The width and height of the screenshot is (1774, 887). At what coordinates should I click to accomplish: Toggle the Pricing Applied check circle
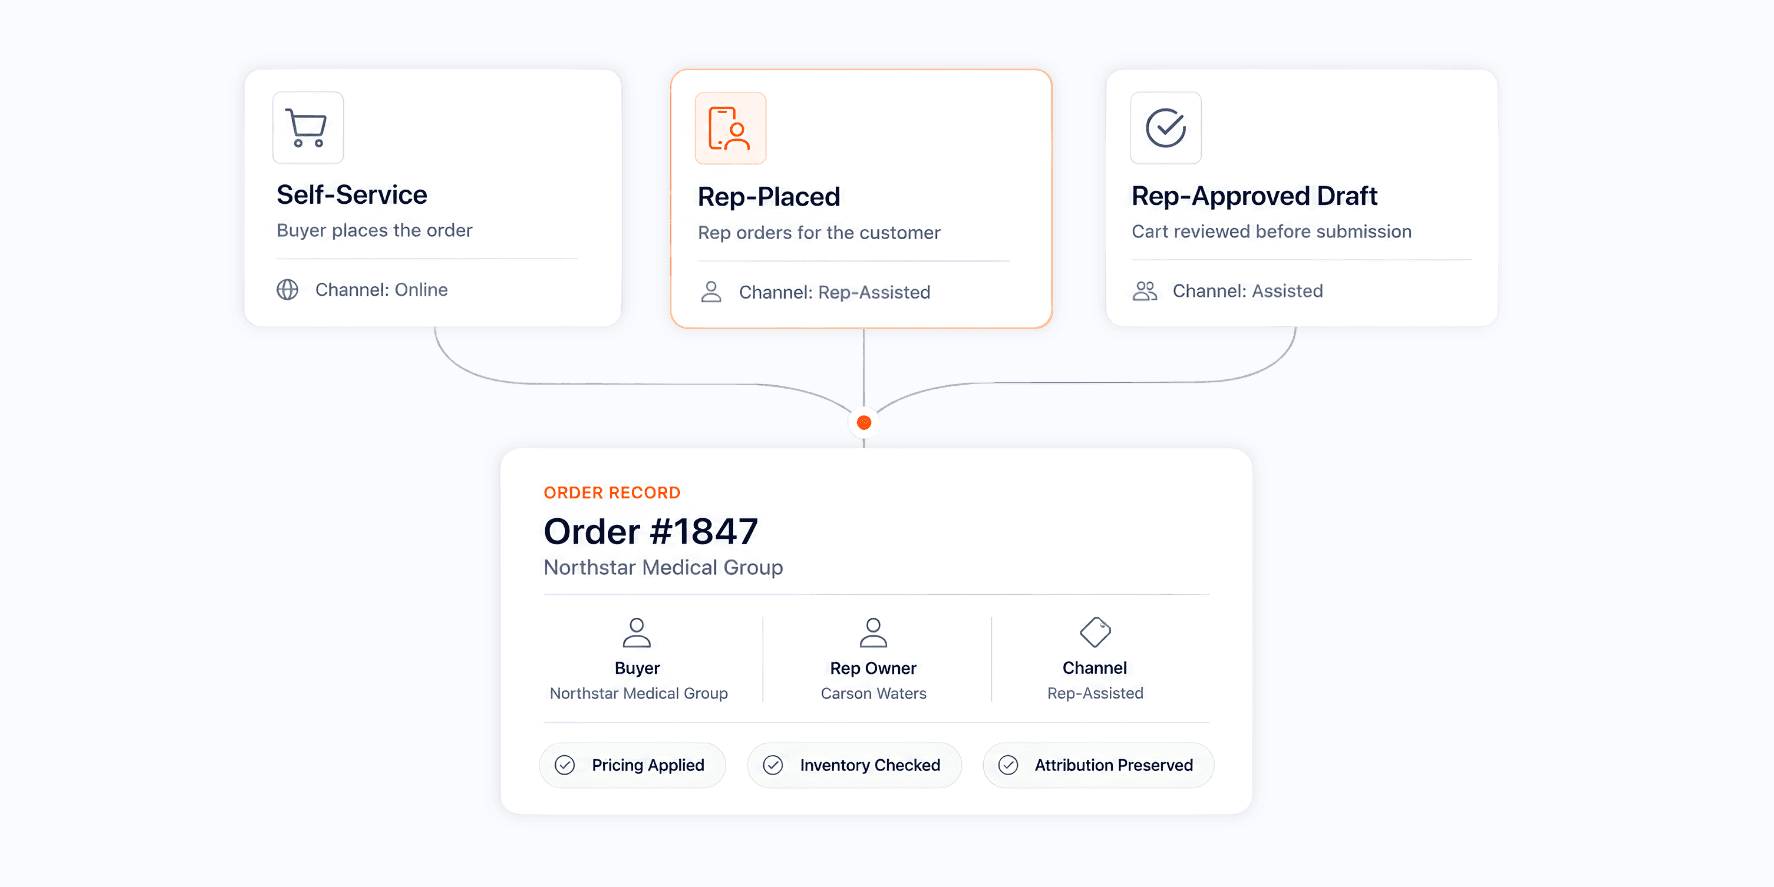(565, 765)
